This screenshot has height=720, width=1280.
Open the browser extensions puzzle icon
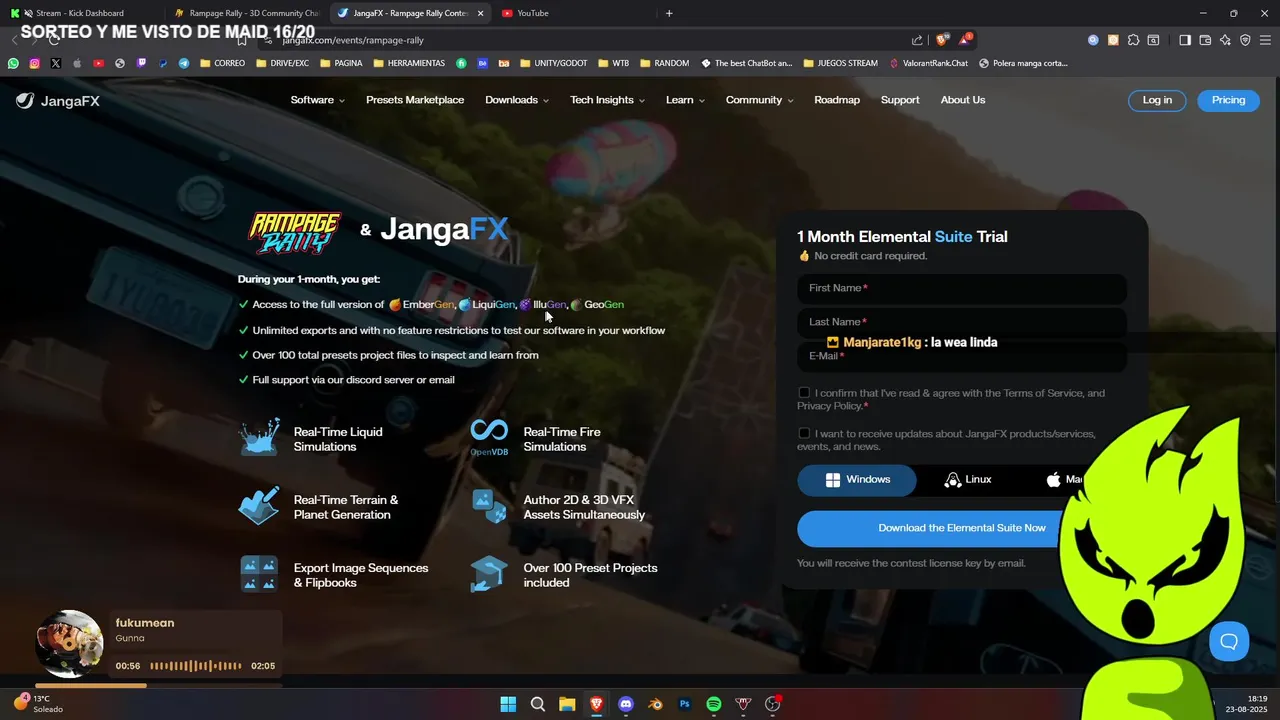pyautogui.click(x=1133, y=40)
